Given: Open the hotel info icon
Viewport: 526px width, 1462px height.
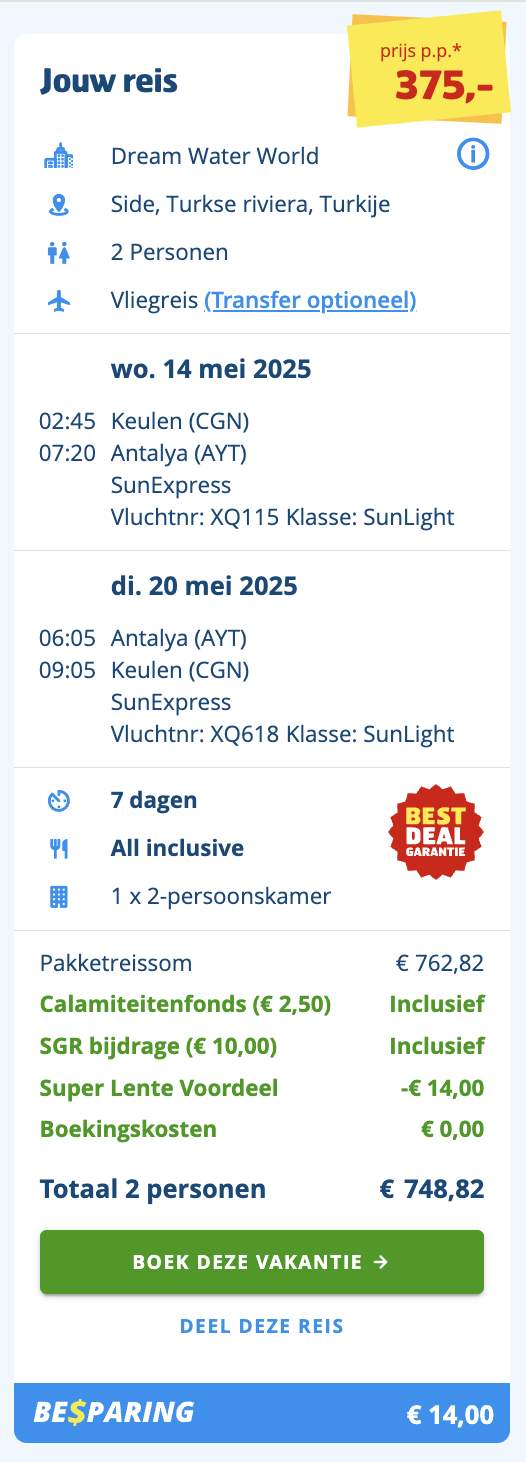Looking at the screenshot, I should tap(473, 155).
